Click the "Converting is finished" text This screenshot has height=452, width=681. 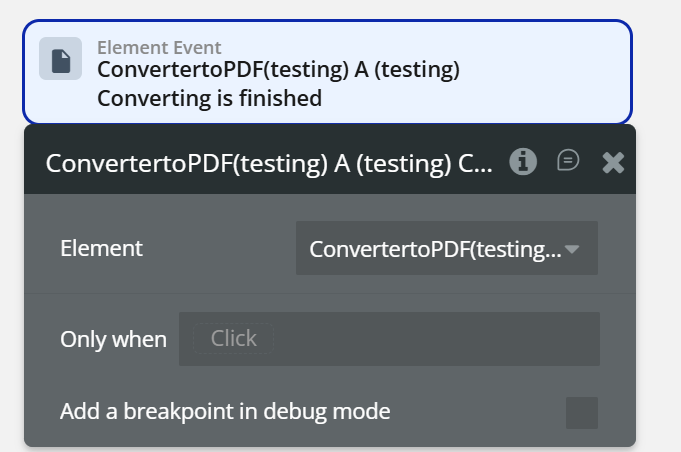209,98
